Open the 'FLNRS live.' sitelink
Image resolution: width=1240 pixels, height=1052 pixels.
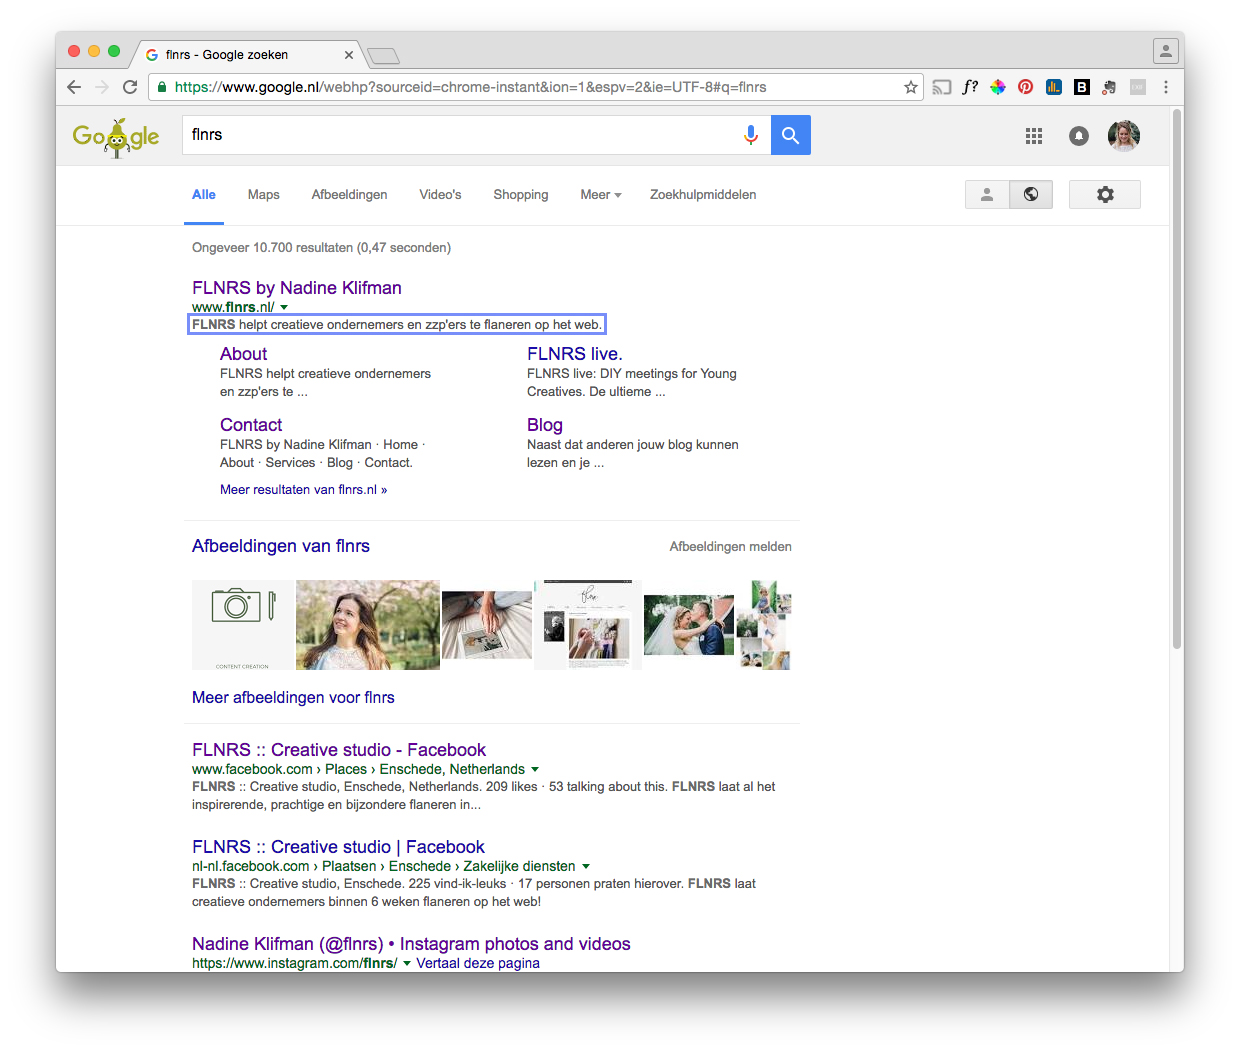click(575, 354)
